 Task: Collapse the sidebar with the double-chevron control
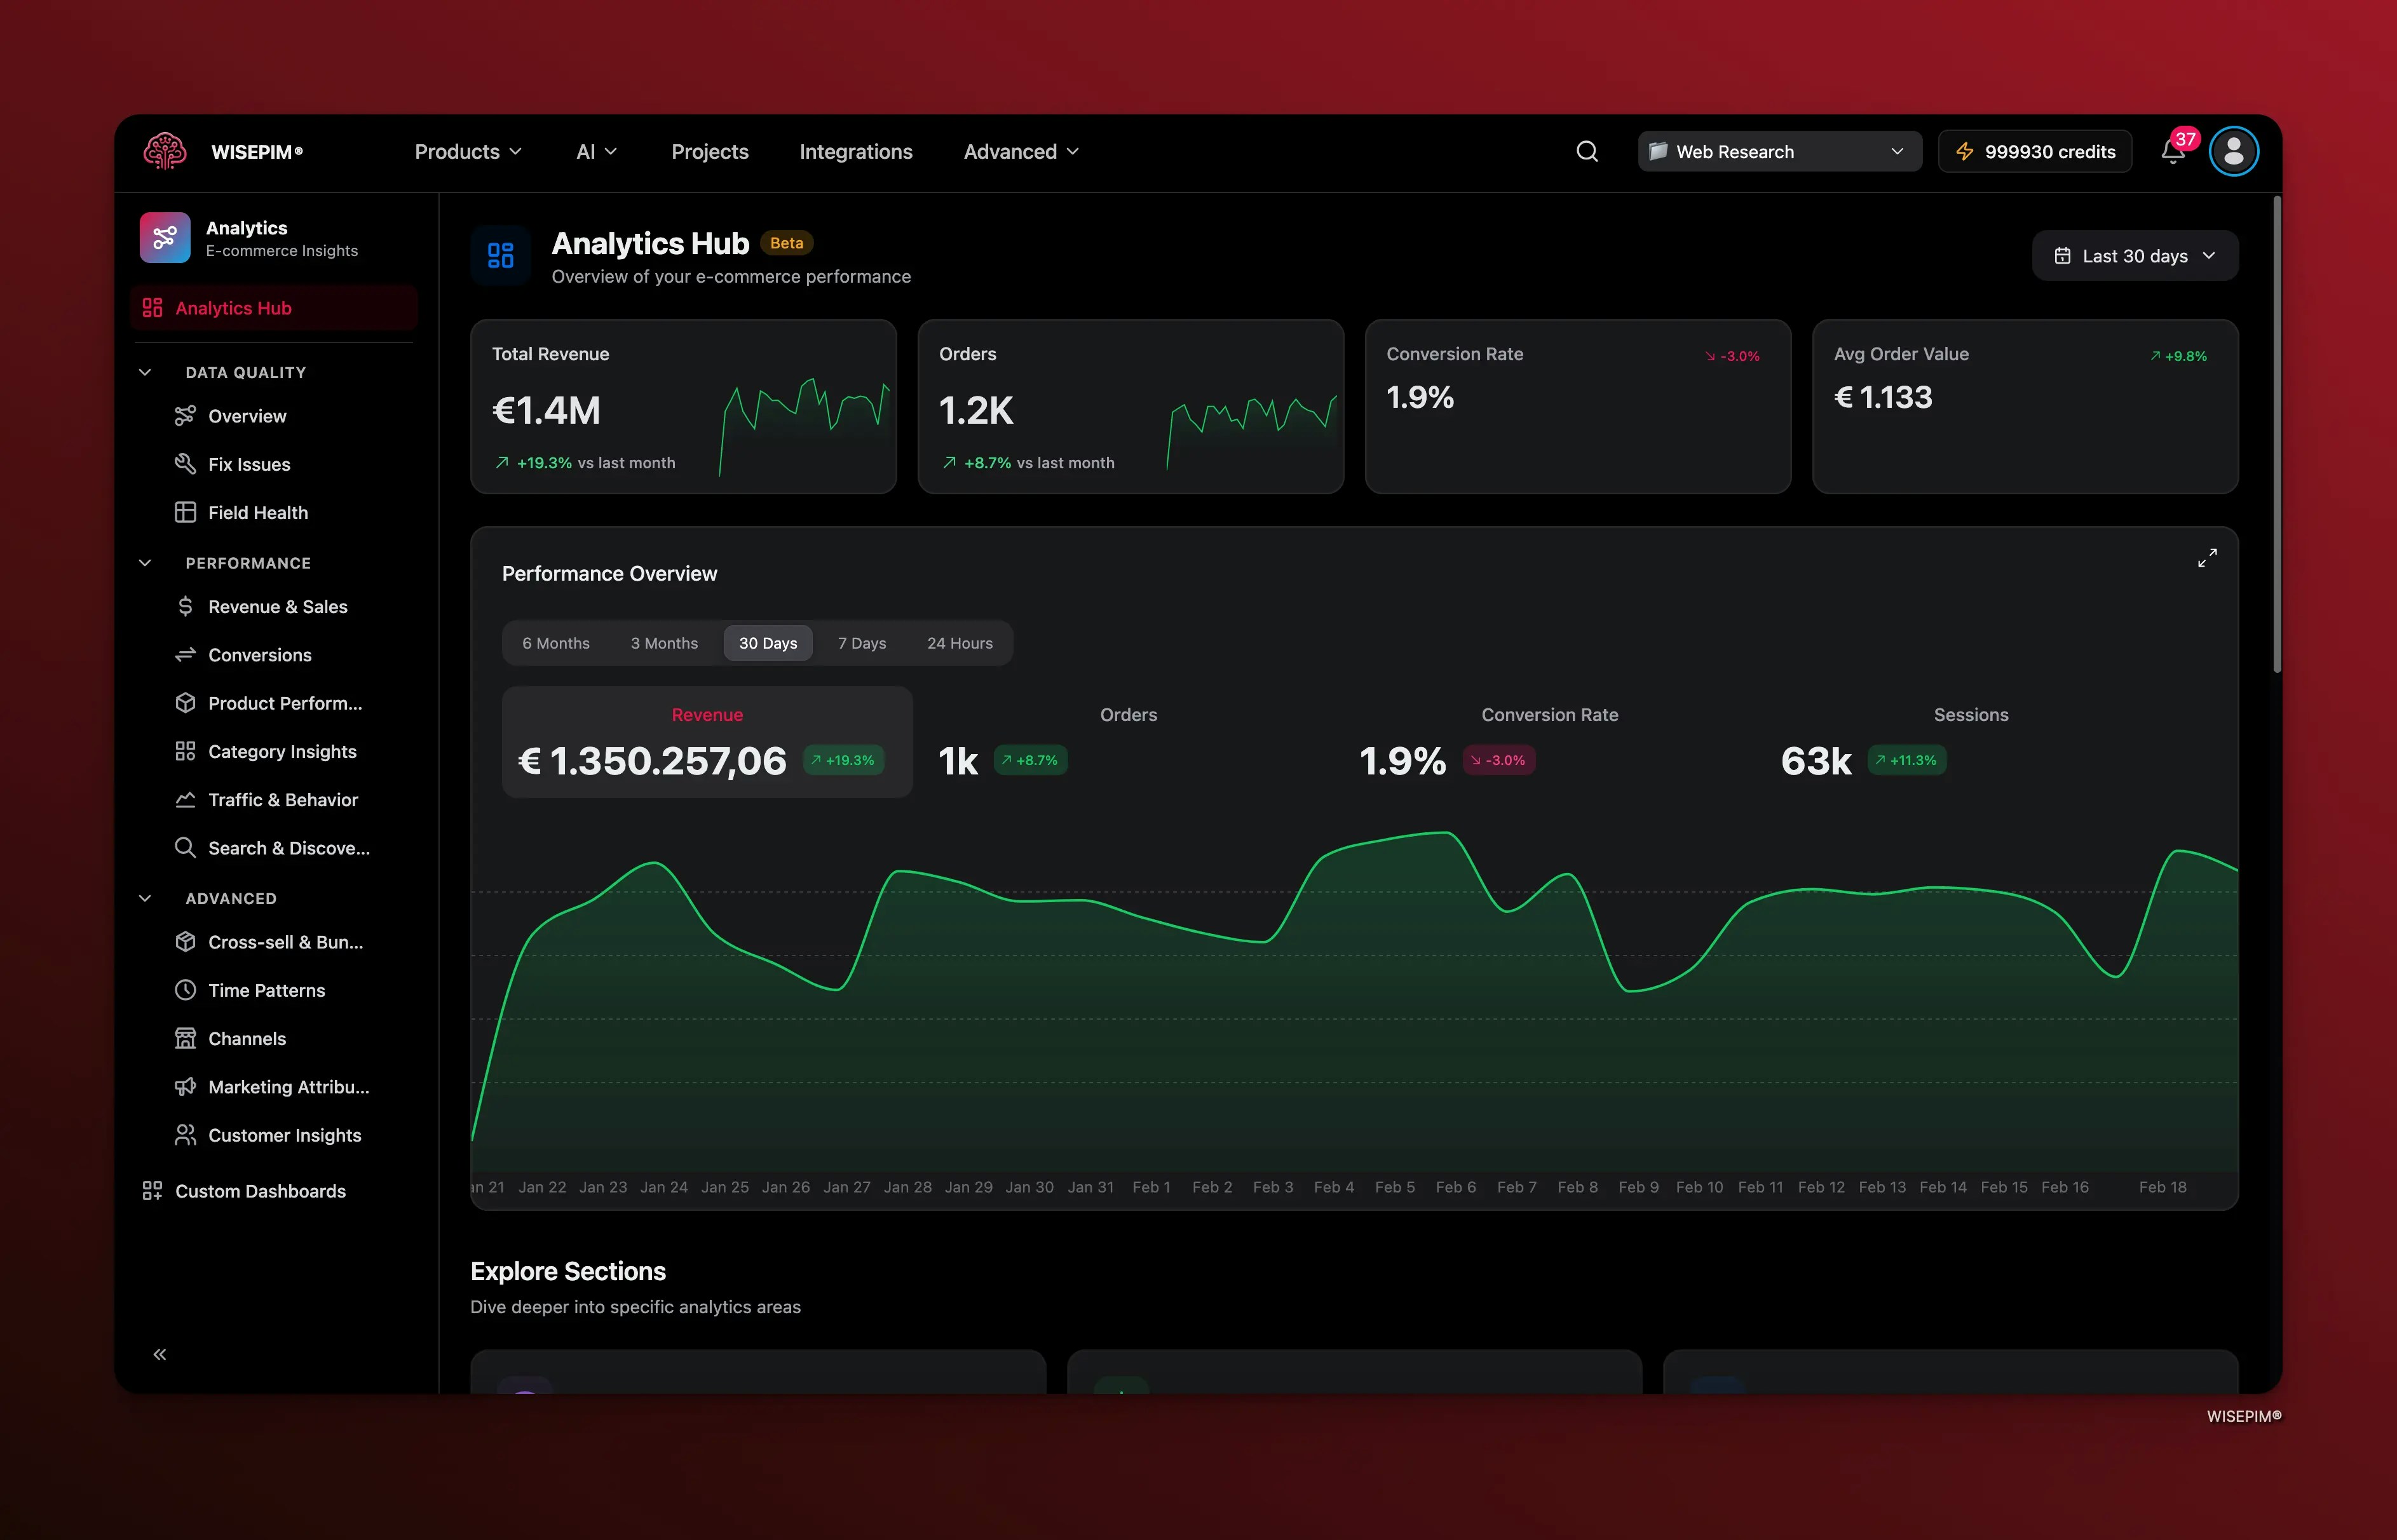[x=160, y=1353]
